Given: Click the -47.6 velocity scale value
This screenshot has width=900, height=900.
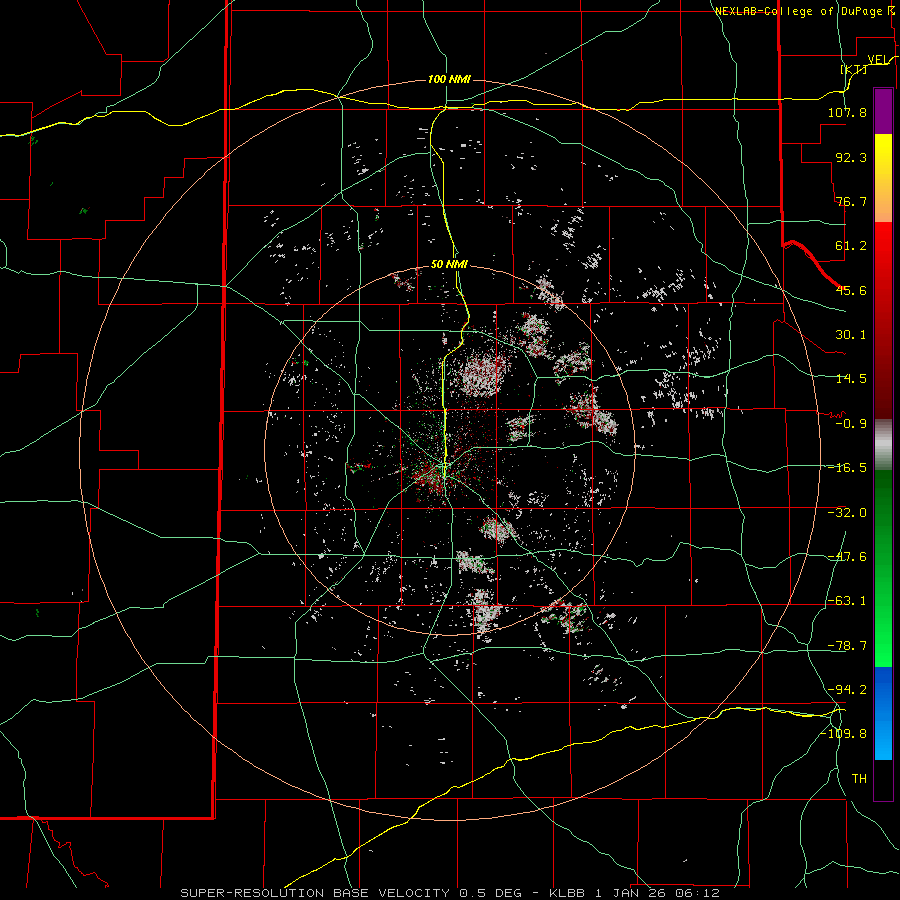Looking at the screenshot, I should 847,557.
